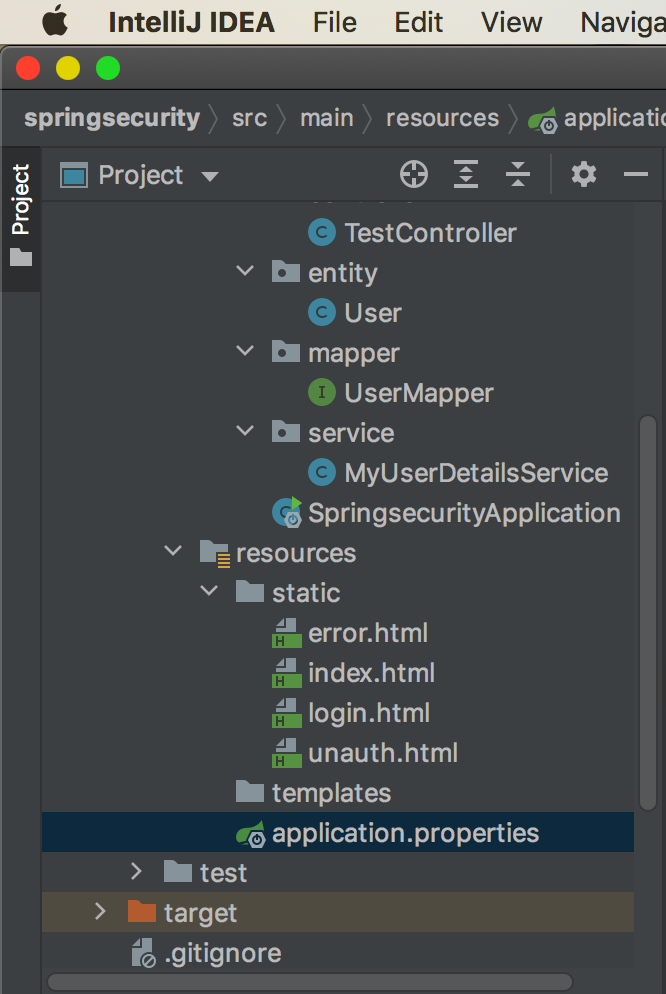Click the mapper package folder icon
Viewport: 666px width, 994px height.
point(286,352)
